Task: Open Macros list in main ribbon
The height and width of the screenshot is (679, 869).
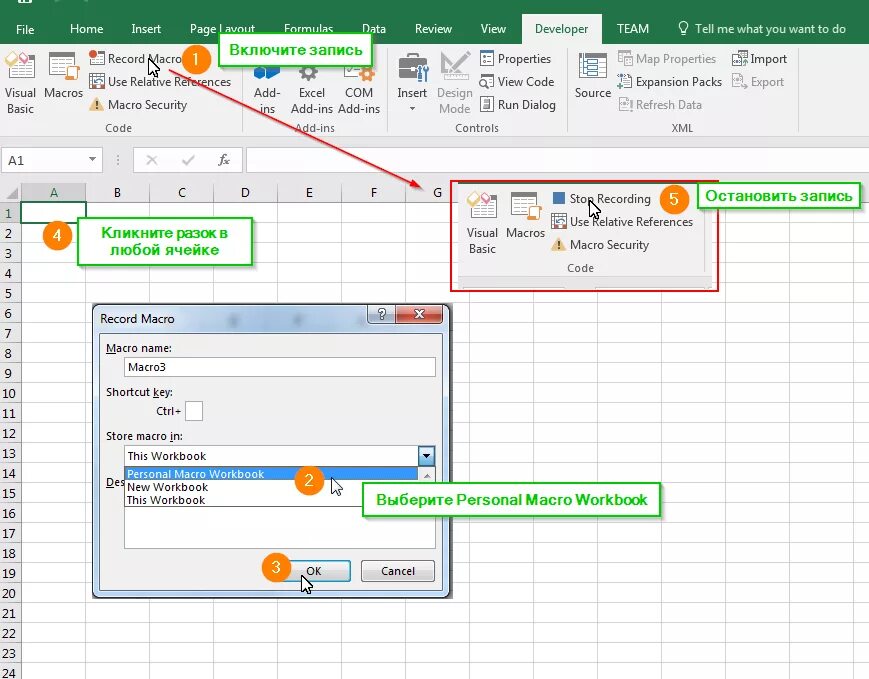Action: 63,76
